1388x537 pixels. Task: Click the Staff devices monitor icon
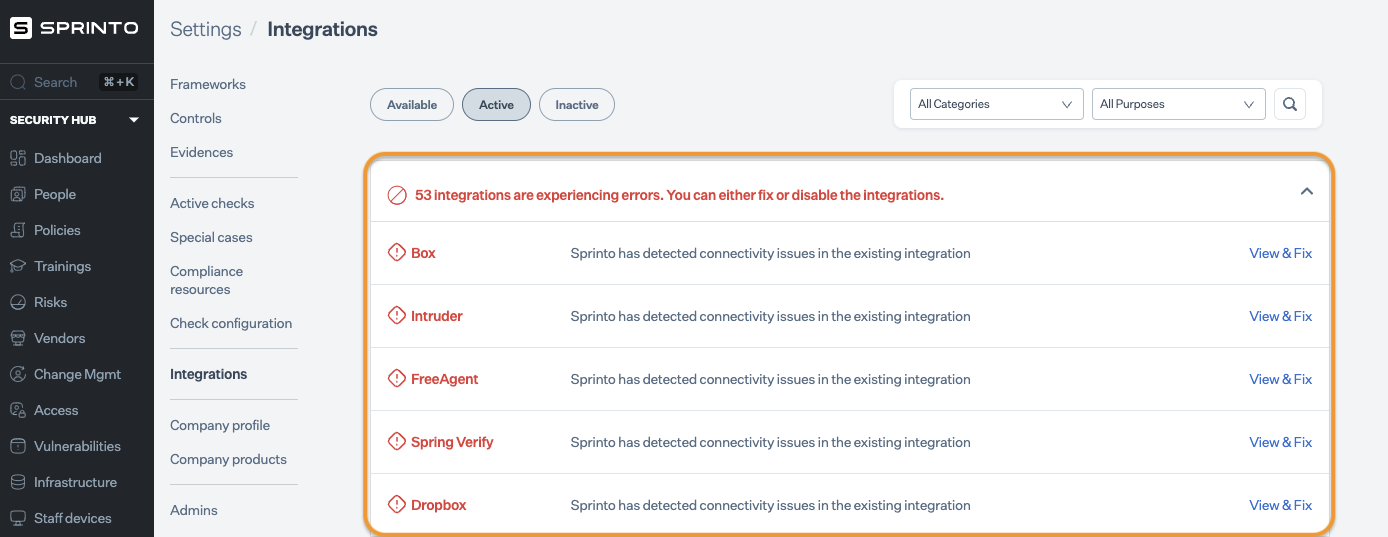coord(18,518)
